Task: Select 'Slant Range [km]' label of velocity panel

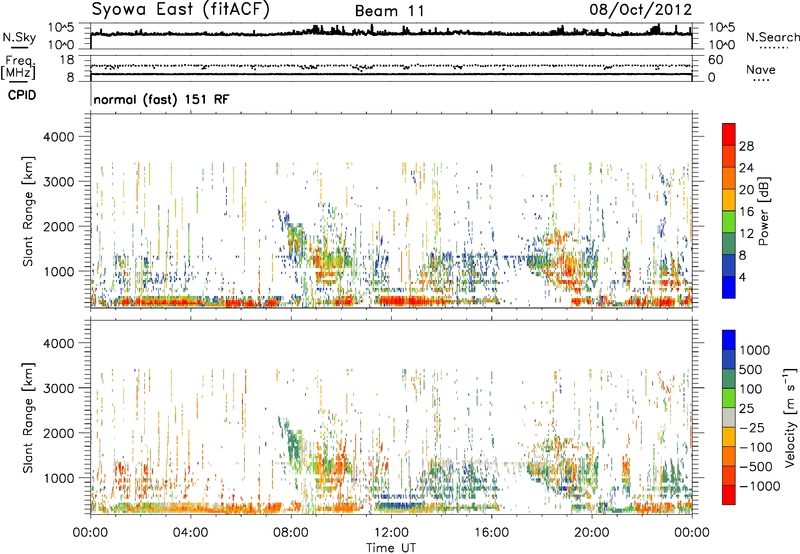Action: click(28, 418)
